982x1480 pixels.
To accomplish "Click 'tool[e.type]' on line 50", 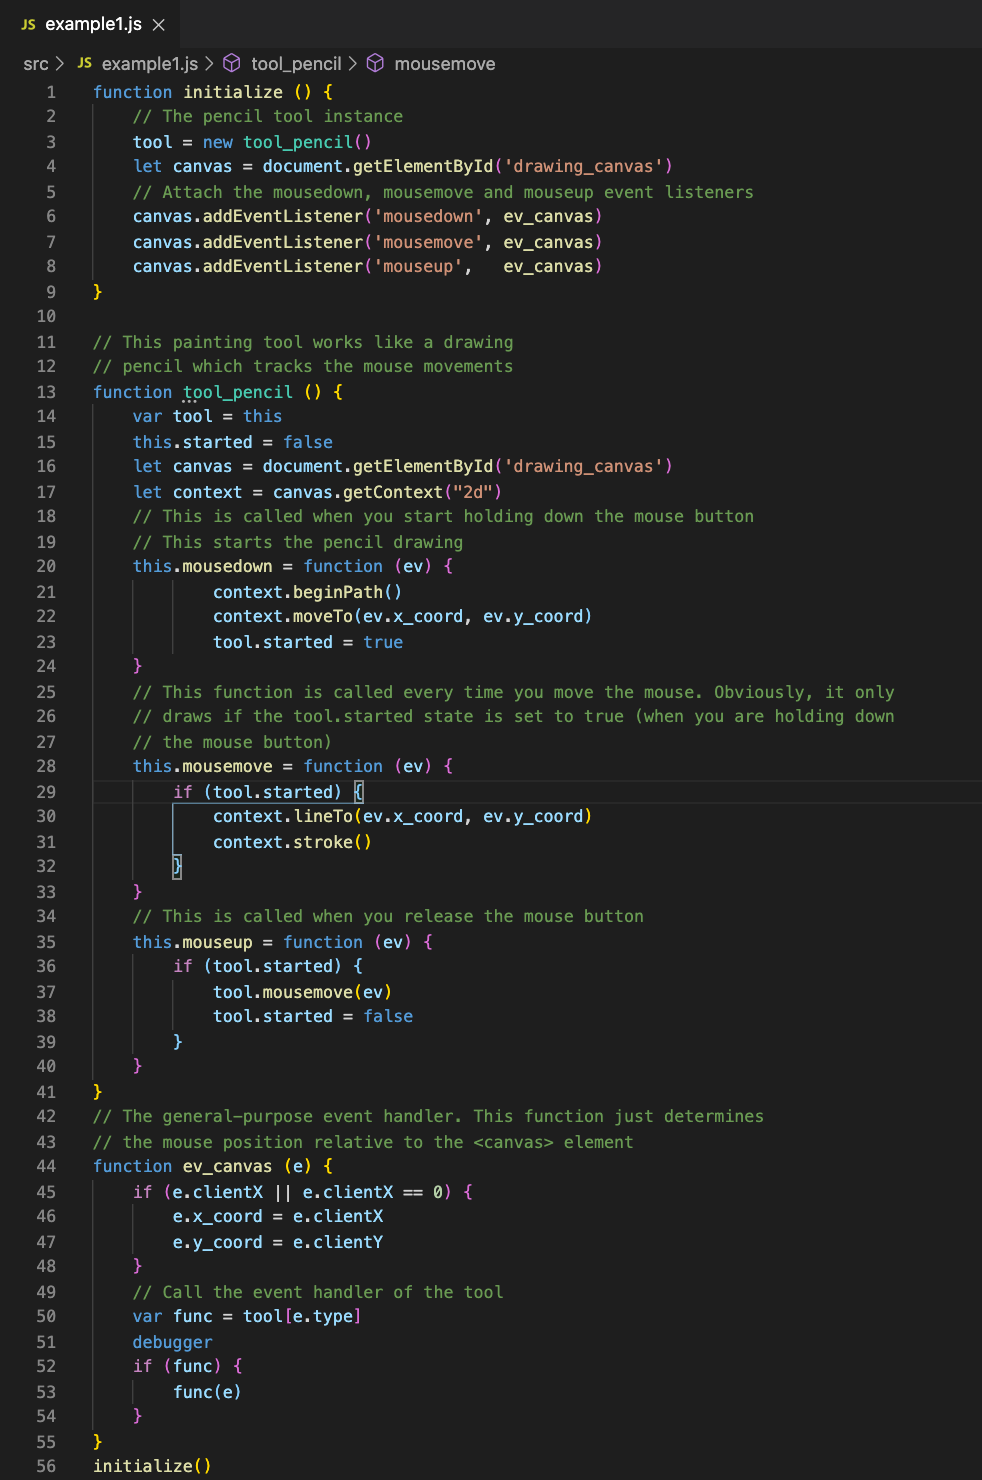I will [302, 1316].
